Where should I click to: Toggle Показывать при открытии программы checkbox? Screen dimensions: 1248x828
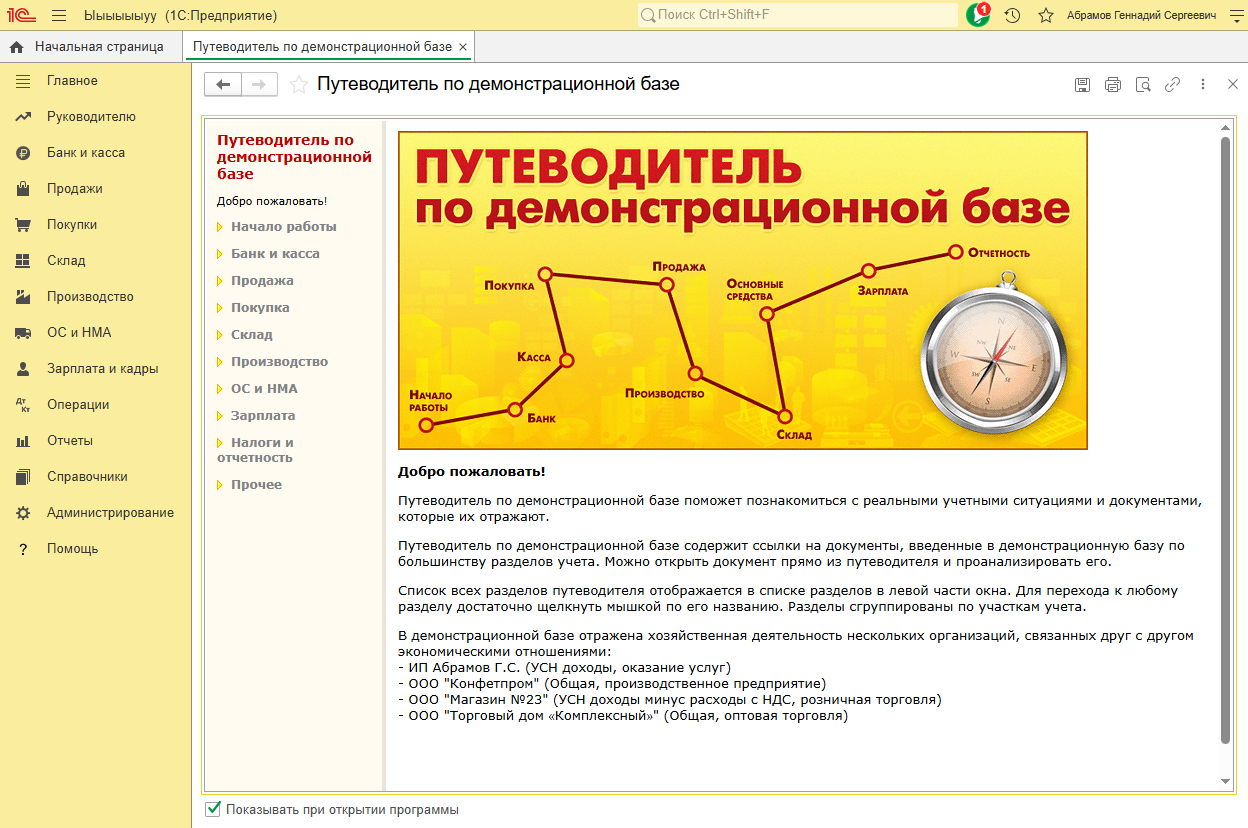[x=212, y=809]
